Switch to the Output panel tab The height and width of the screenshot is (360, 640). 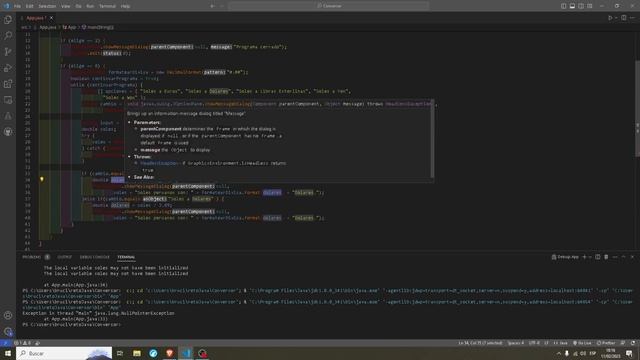click(x=64, y=257)
